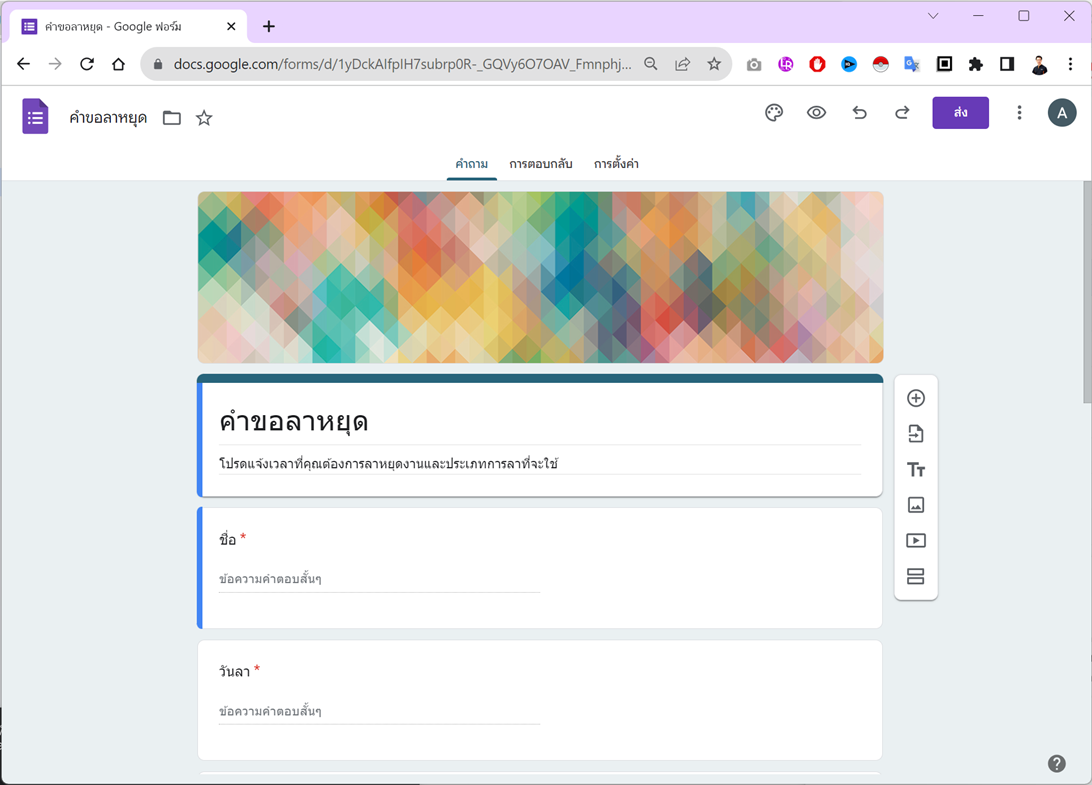1092x785 pixels.
Task: Click the Preview eye icon
Action: click(x=816, y=112)
